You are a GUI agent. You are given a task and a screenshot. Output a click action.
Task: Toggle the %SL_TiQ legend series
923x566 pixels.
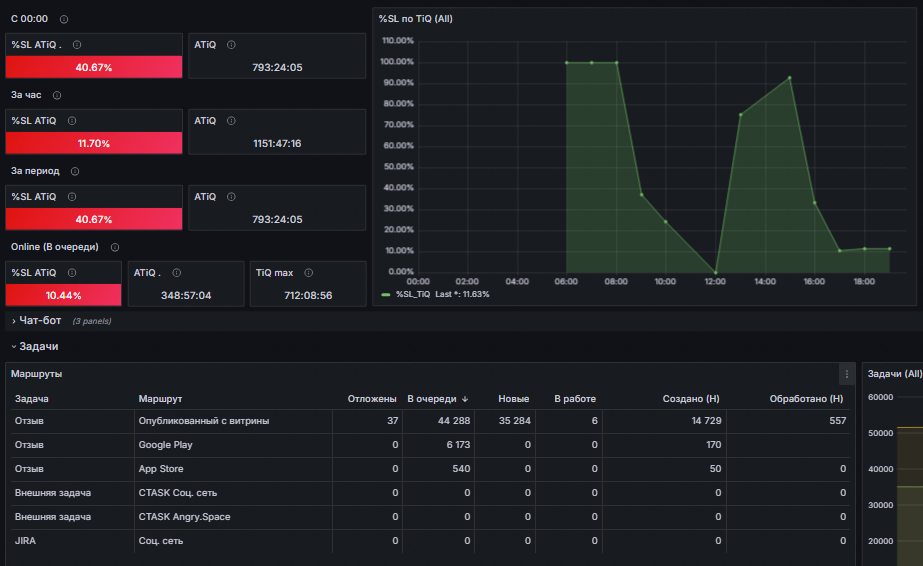pyautogui.click(x=413, y=294)
